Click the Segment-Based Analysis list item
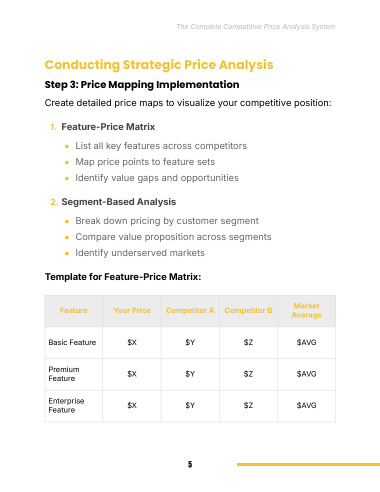The width and height of the screenshot is (380, 492). click(x=119, y=202)
